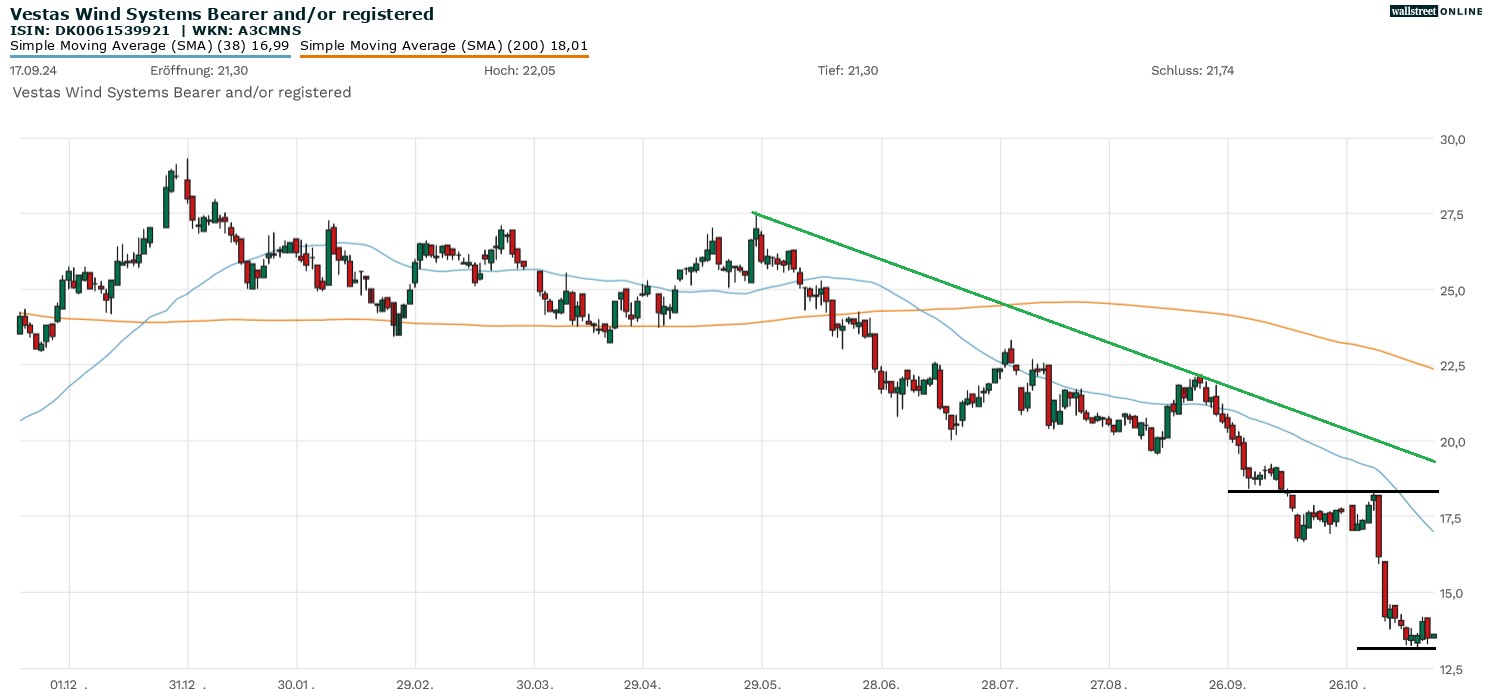Toggle the SMA (38) legend entry
Viewport: 1490px width, 689px height.
click(150, 45)
